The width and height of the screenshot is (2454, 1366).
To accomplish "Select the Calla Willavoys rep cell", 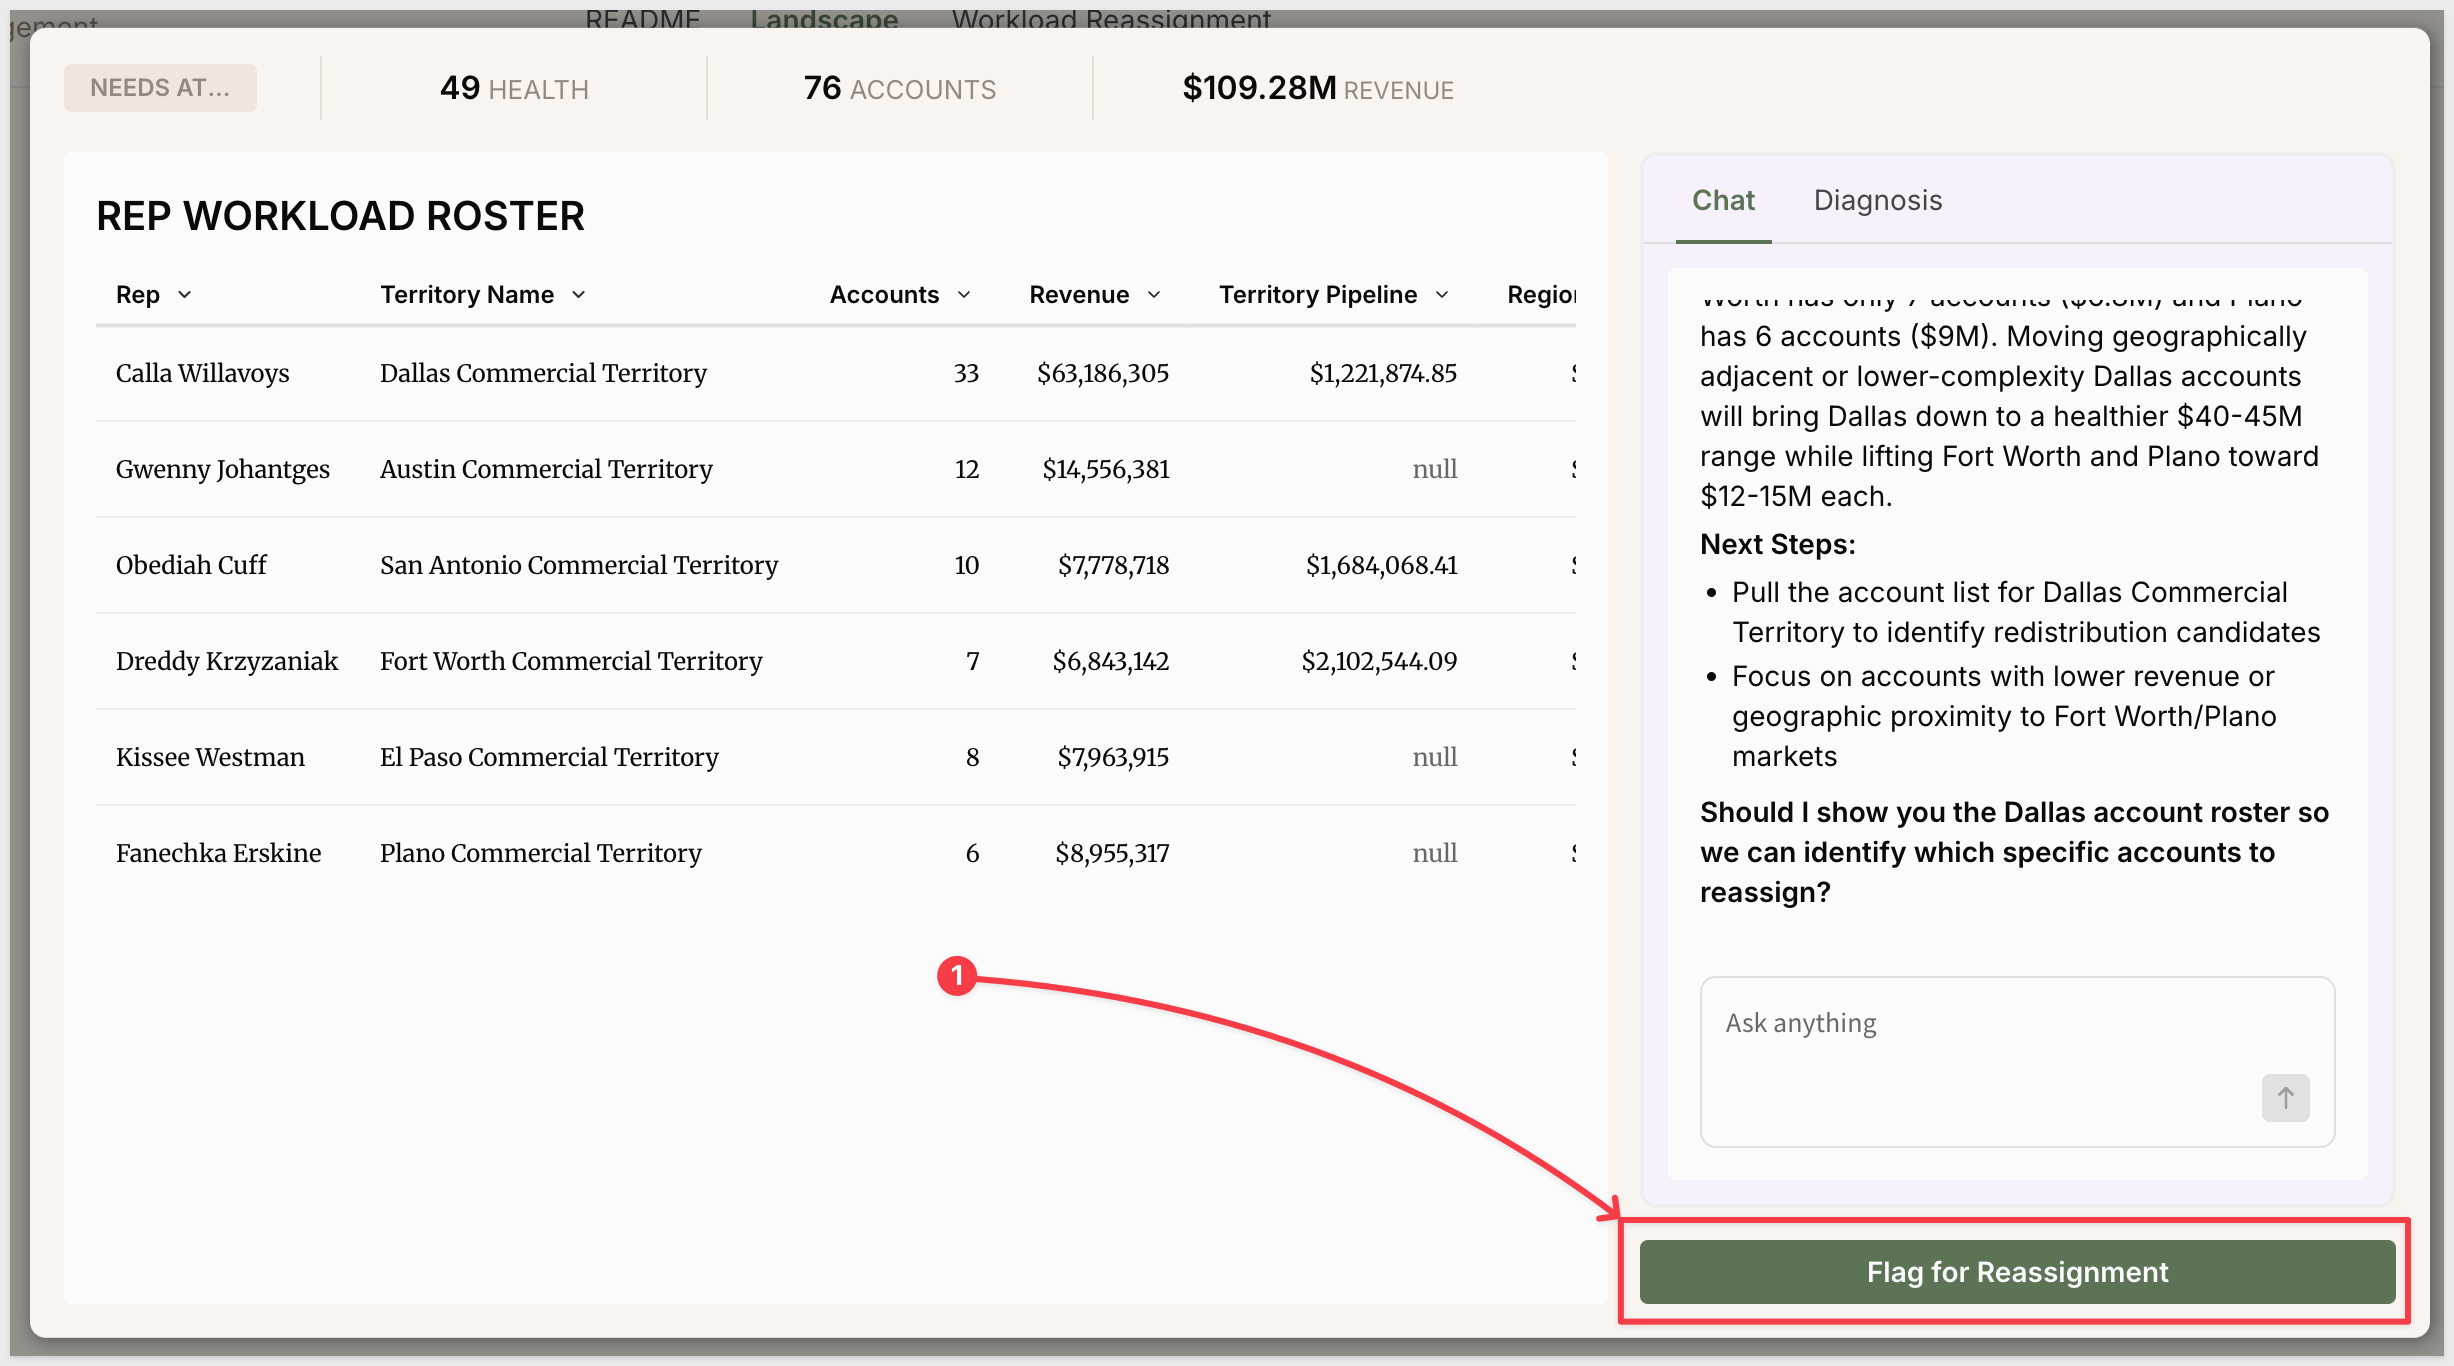I will pyautogui.click(x=203, y=373).
